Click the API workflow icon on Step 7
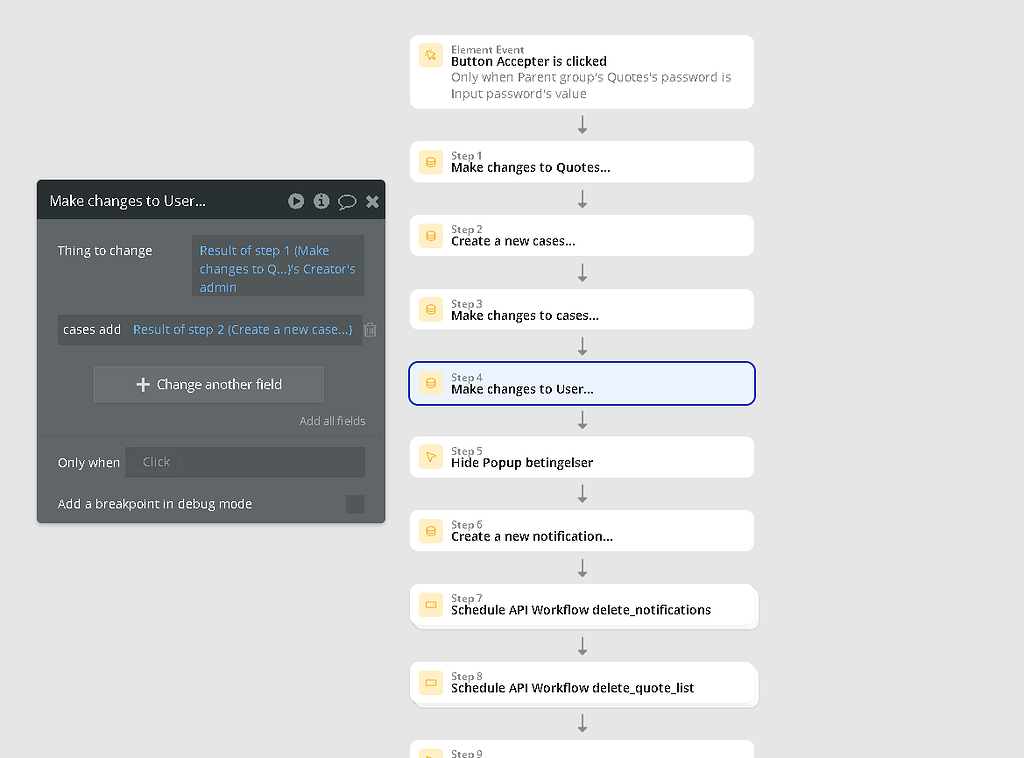 [430, 605]
